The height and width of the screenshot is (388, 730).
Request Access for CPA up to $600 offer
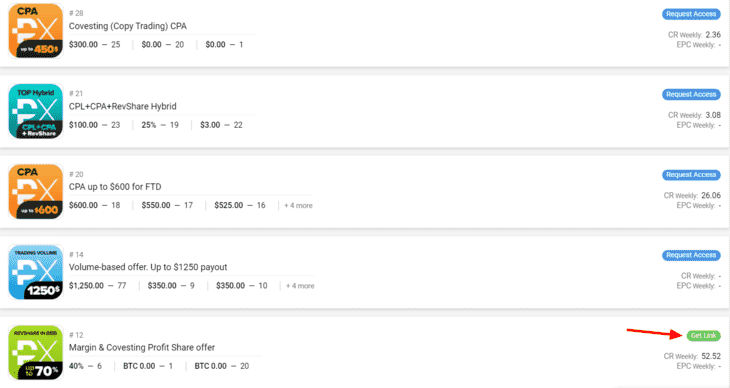(x=691, y=175)
